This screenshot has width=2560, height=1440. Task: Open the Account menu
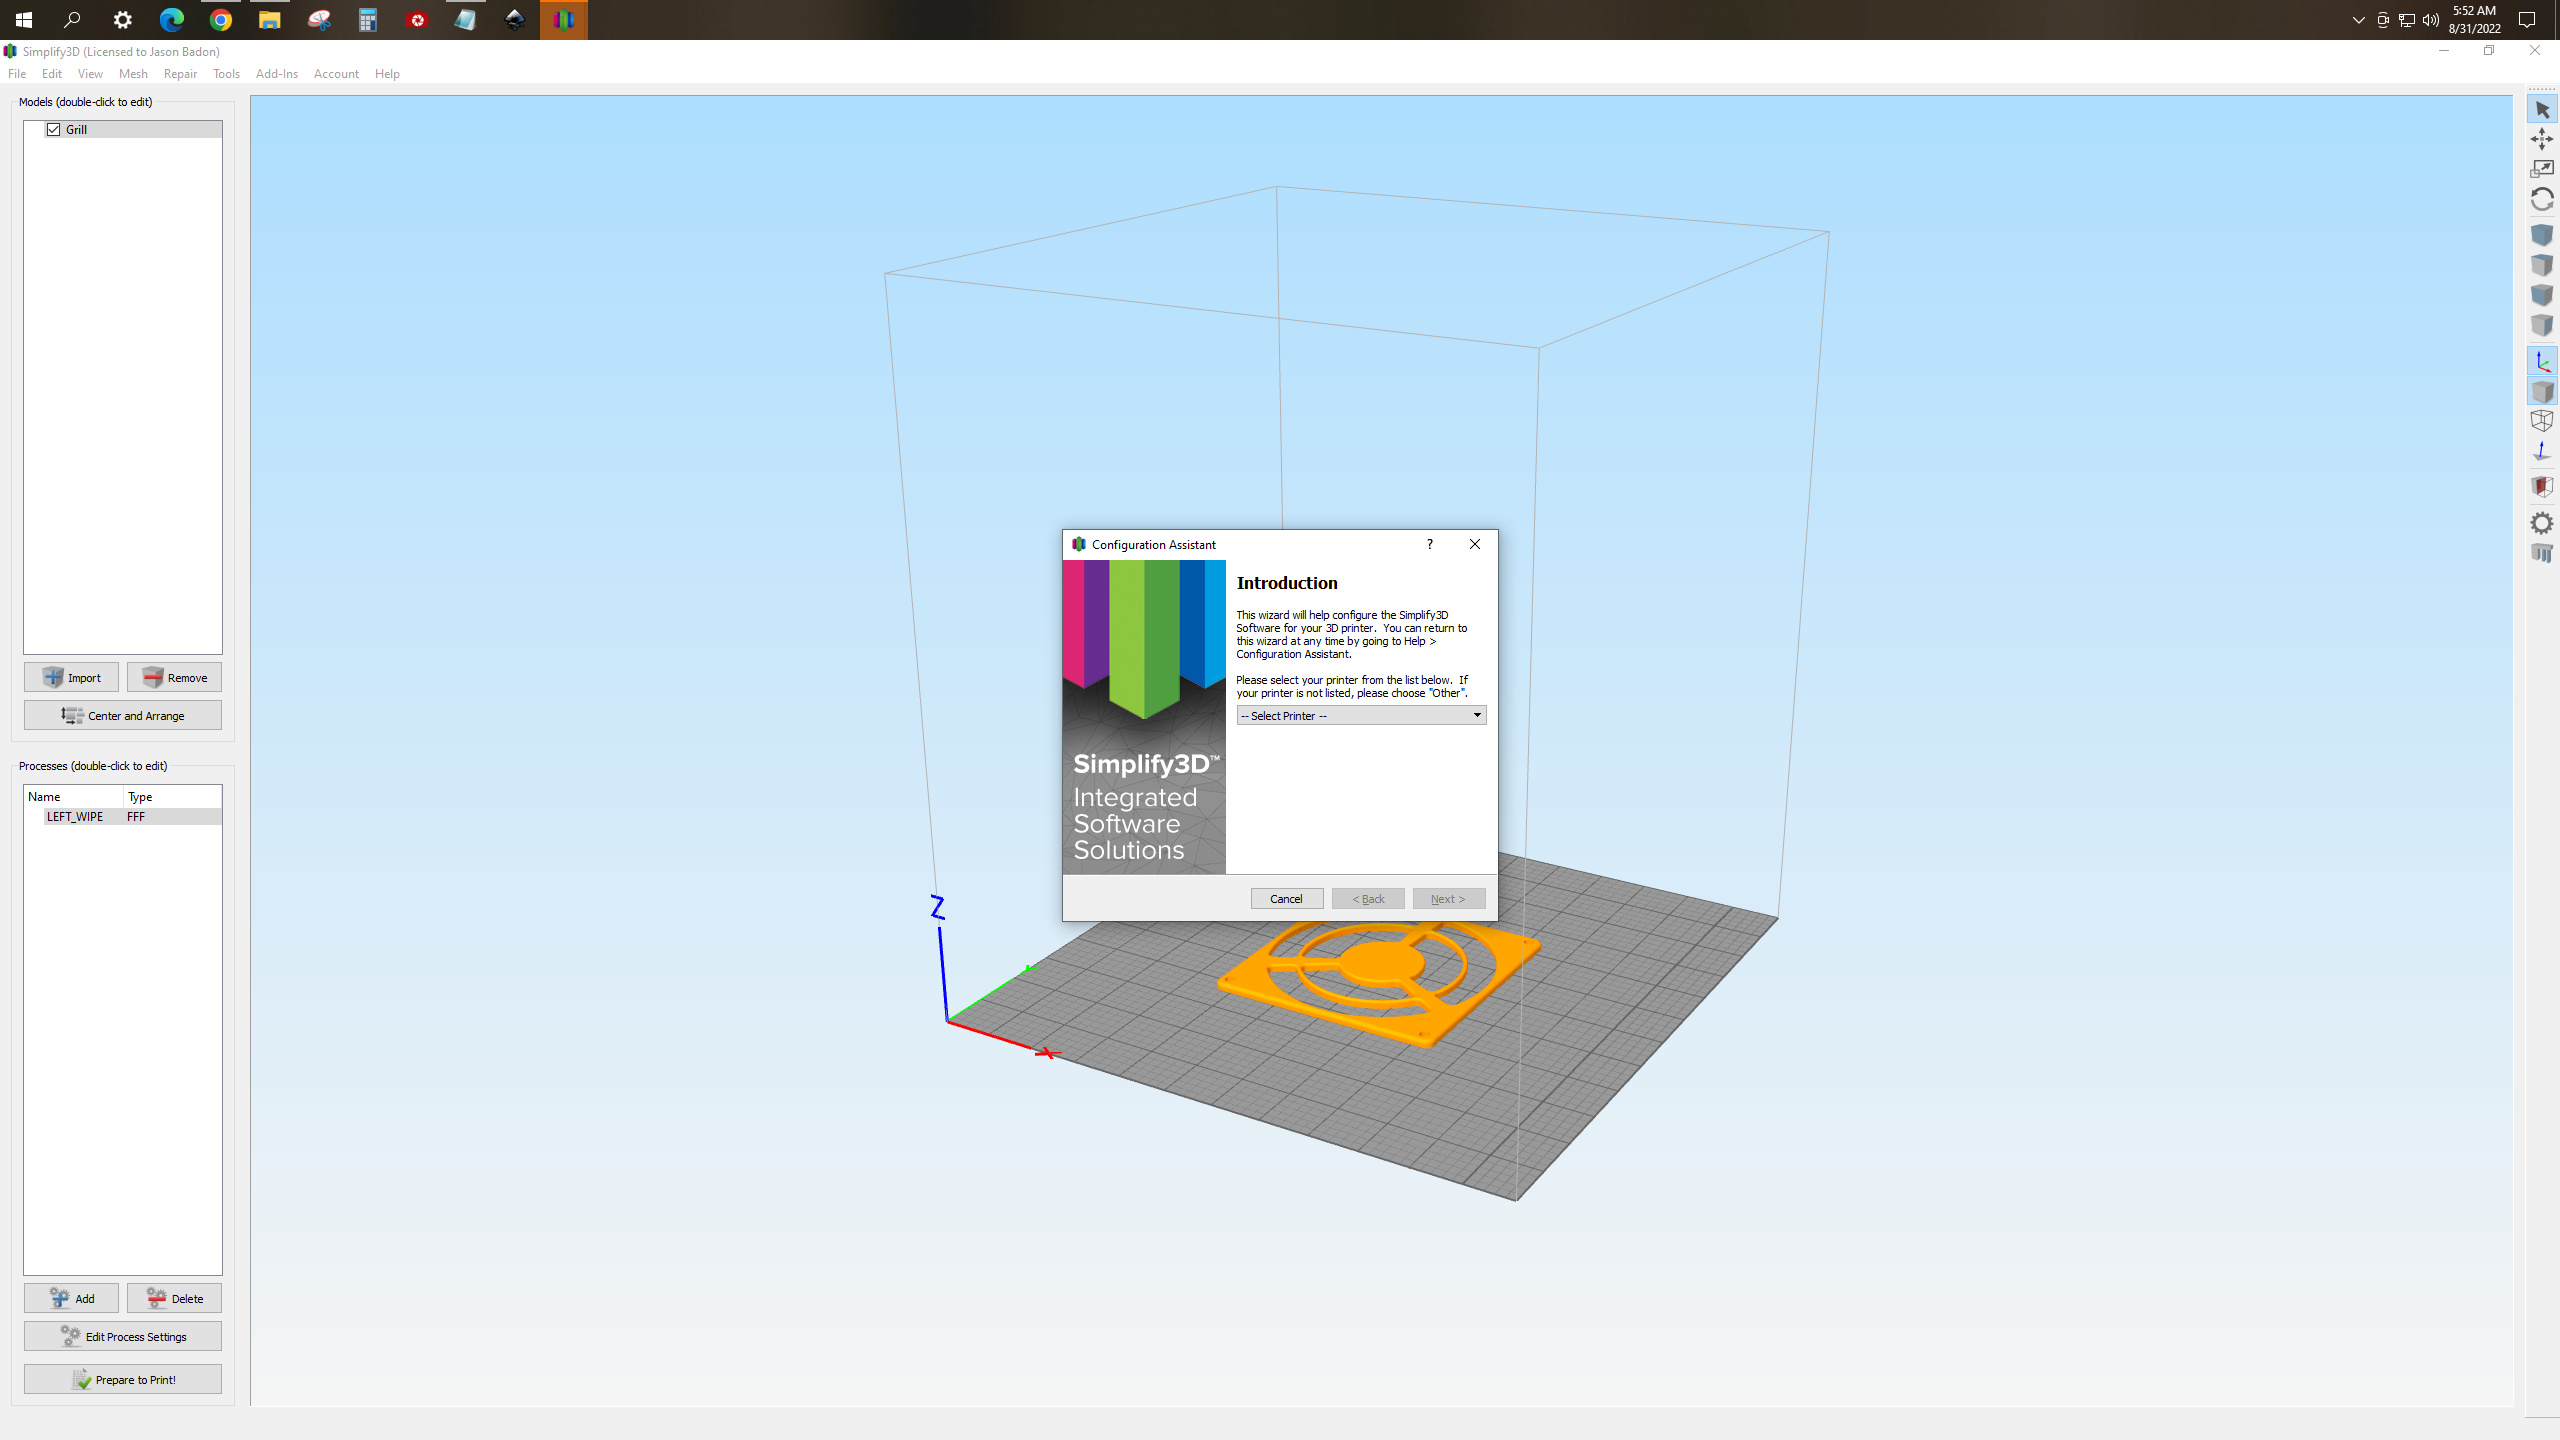(336, 74)
